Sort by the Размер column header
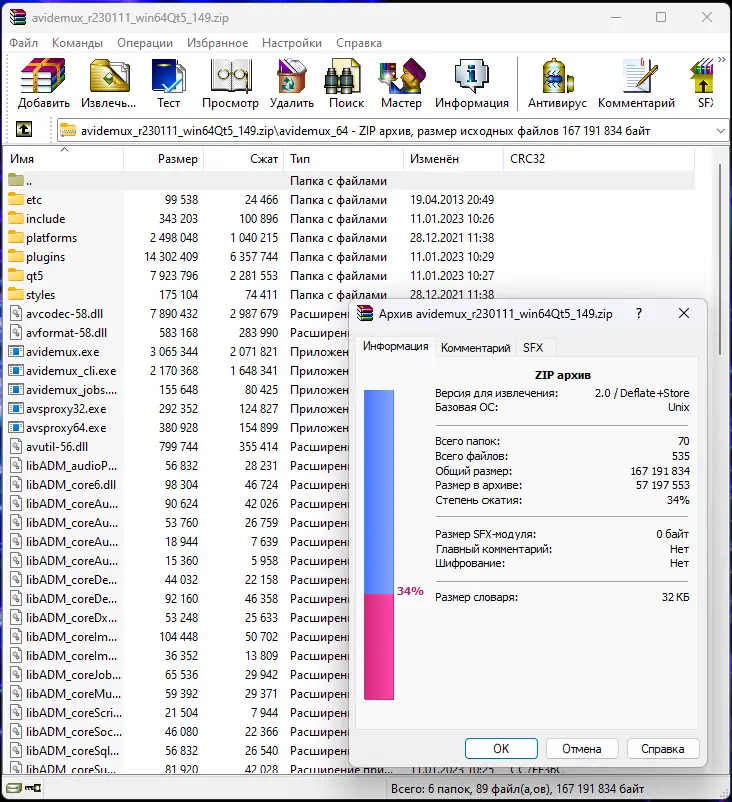The height and width of the screenshot is (802, 732). [164, 159]
